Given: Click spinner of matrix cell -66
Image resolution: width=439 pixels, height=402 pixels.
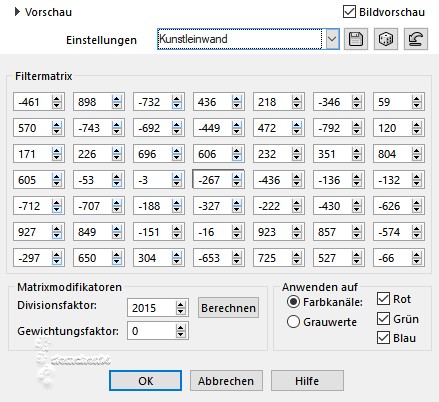Looking at the screenshot, I should (x=417, y=258).
